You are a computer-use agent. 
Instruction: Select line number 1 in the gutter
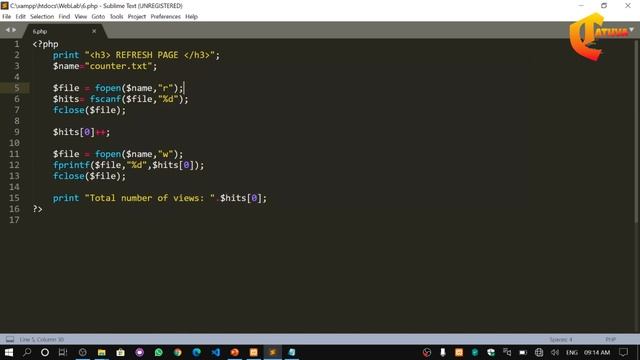pyautogui.click(x=16, y=44)
